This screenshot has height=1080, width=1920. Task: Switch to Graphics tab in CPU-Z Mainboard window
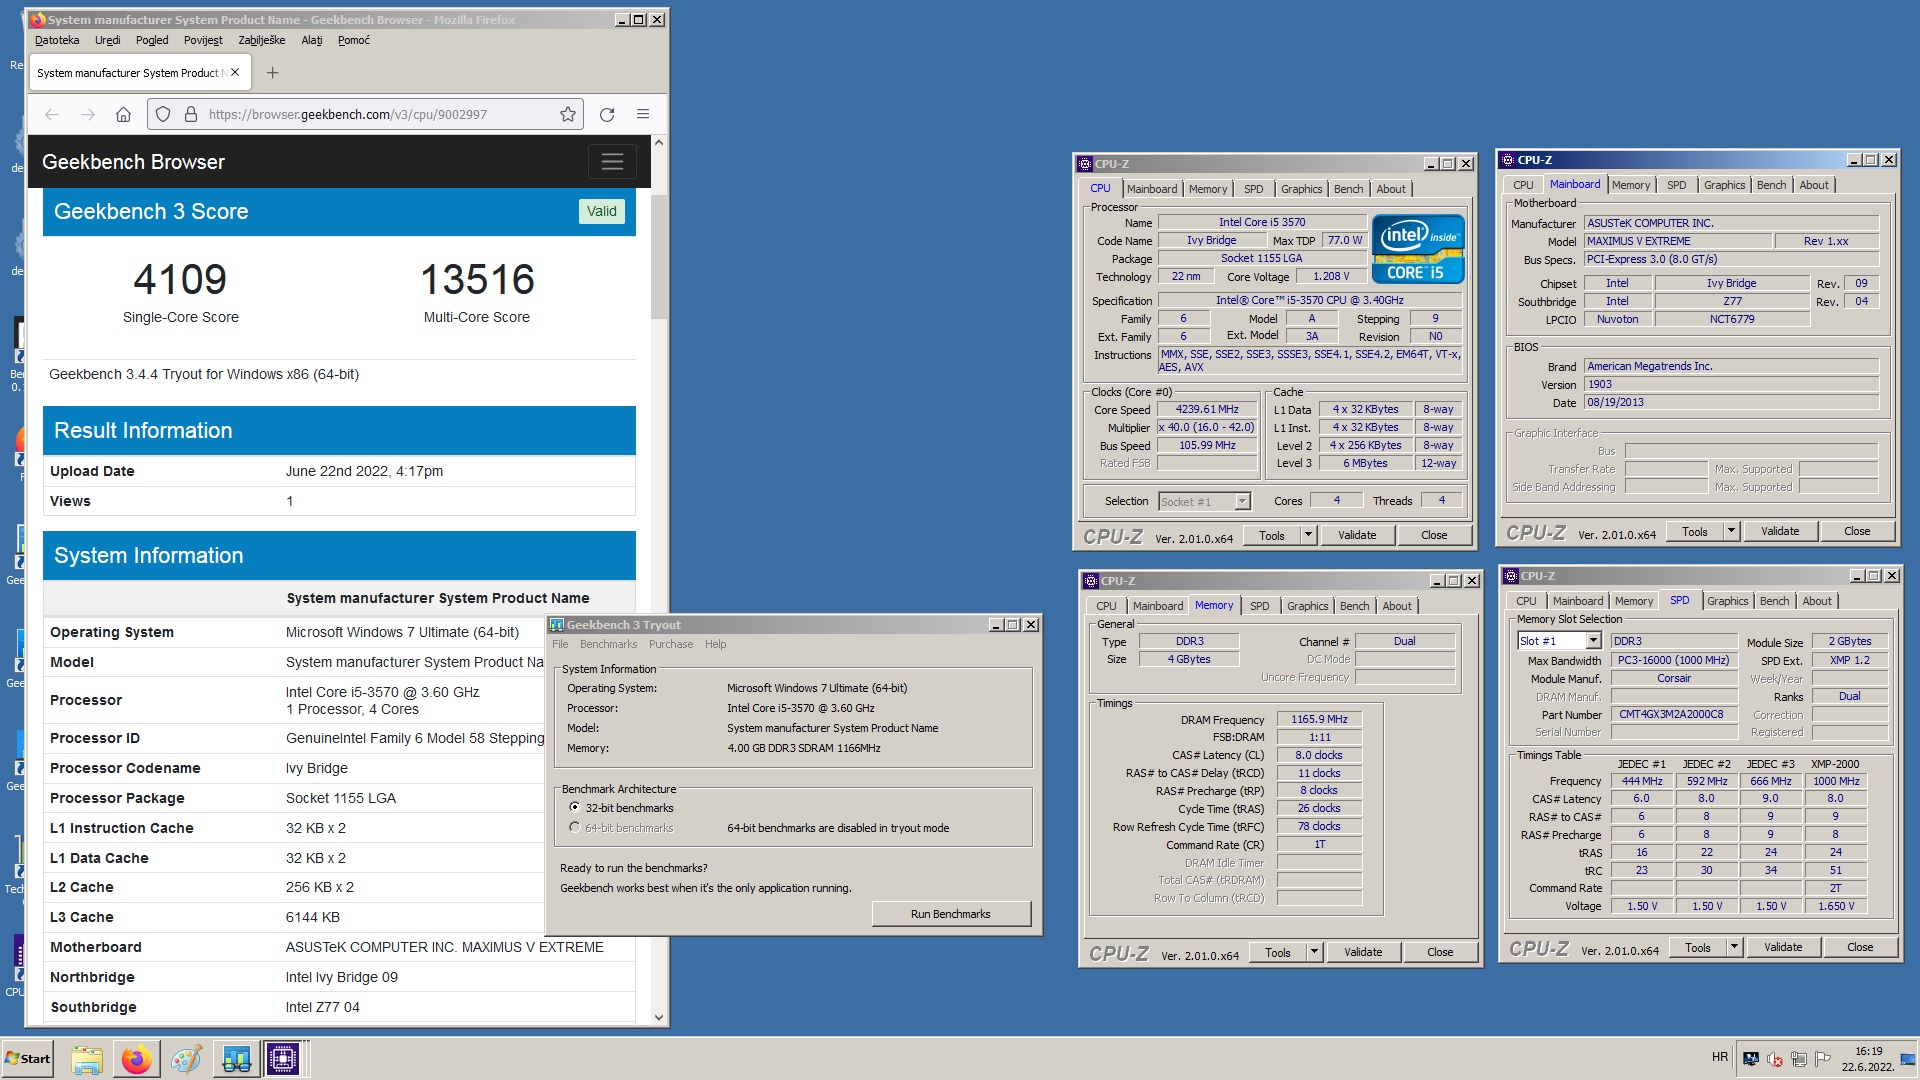(1724, 185)
